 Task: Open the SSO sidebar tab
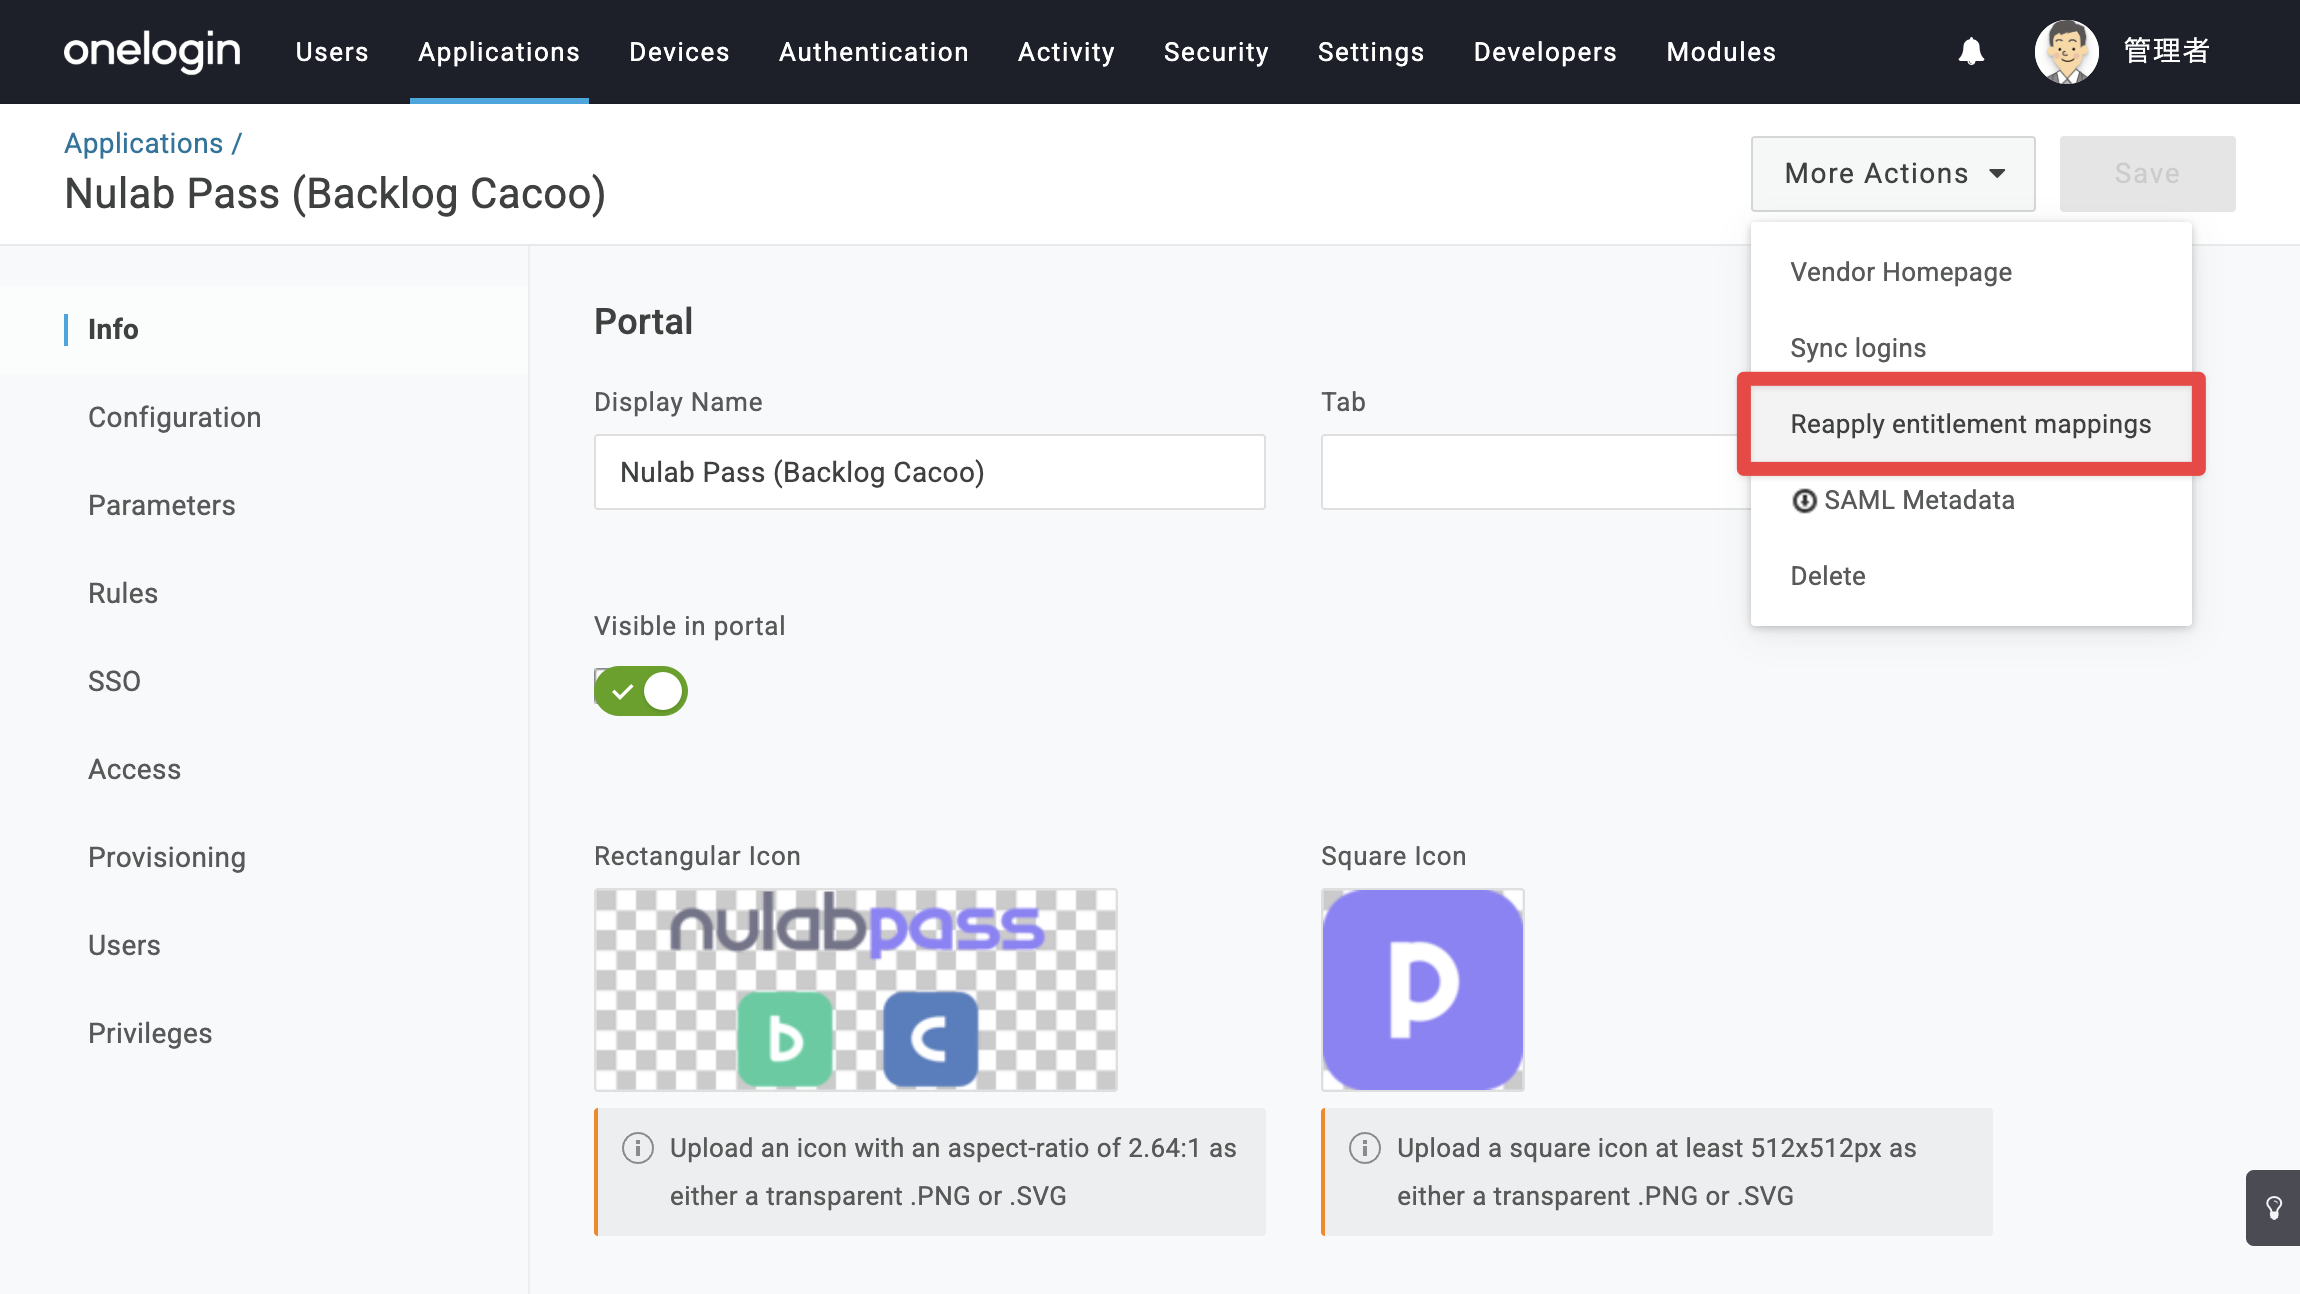point(264,681)
